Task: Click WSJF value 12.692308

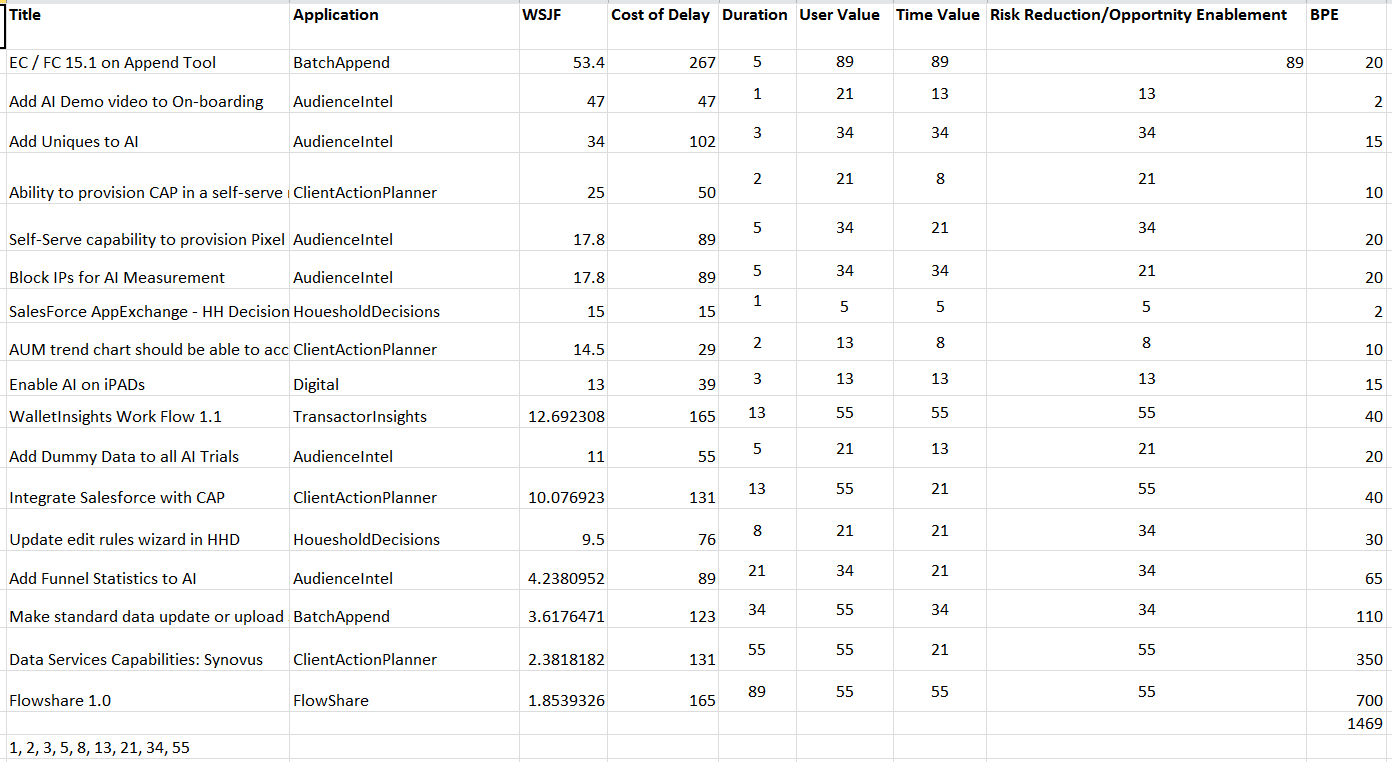Action: click(x=564, y=413)
